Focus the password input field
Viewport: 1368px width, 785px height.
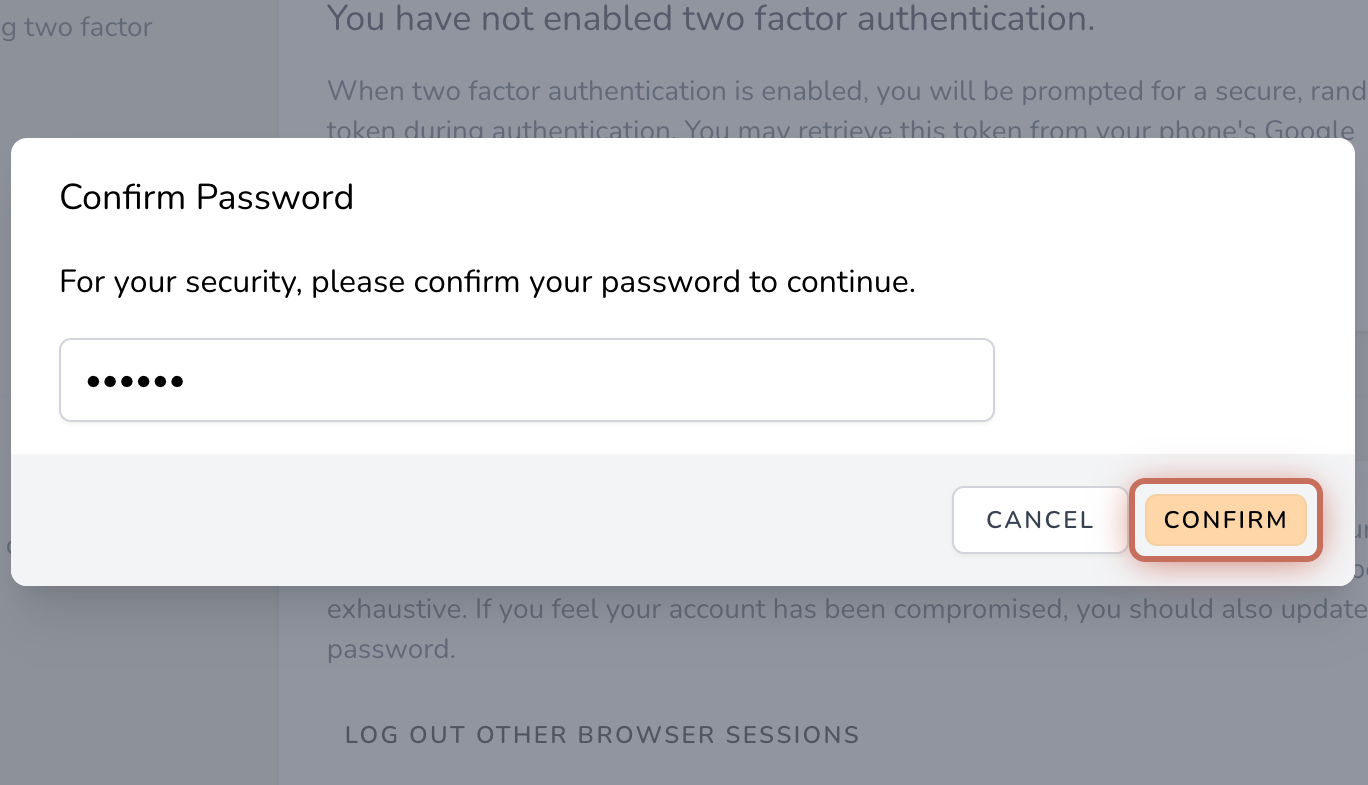point(526,380)
